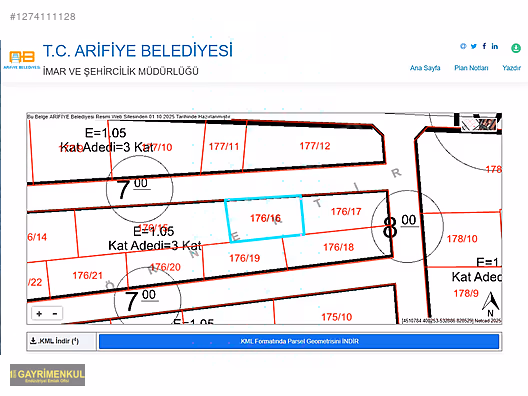Zoom in the map with plus button
This screenshot has height=396, width=528.
[x=39, y=314]
